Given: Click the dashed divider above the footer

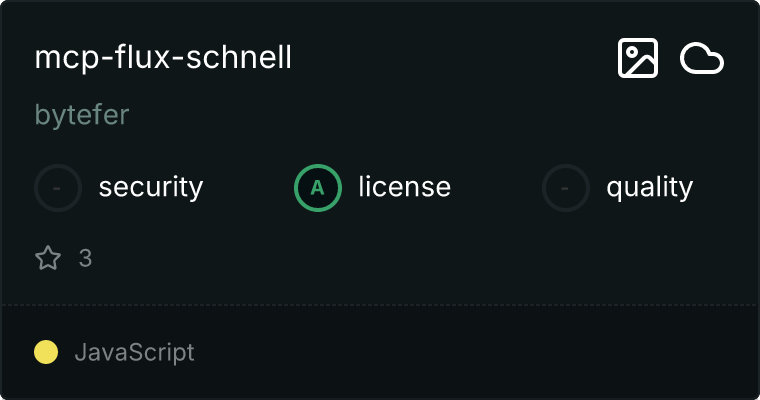Looking at the screenshot, I should (380, 304).
